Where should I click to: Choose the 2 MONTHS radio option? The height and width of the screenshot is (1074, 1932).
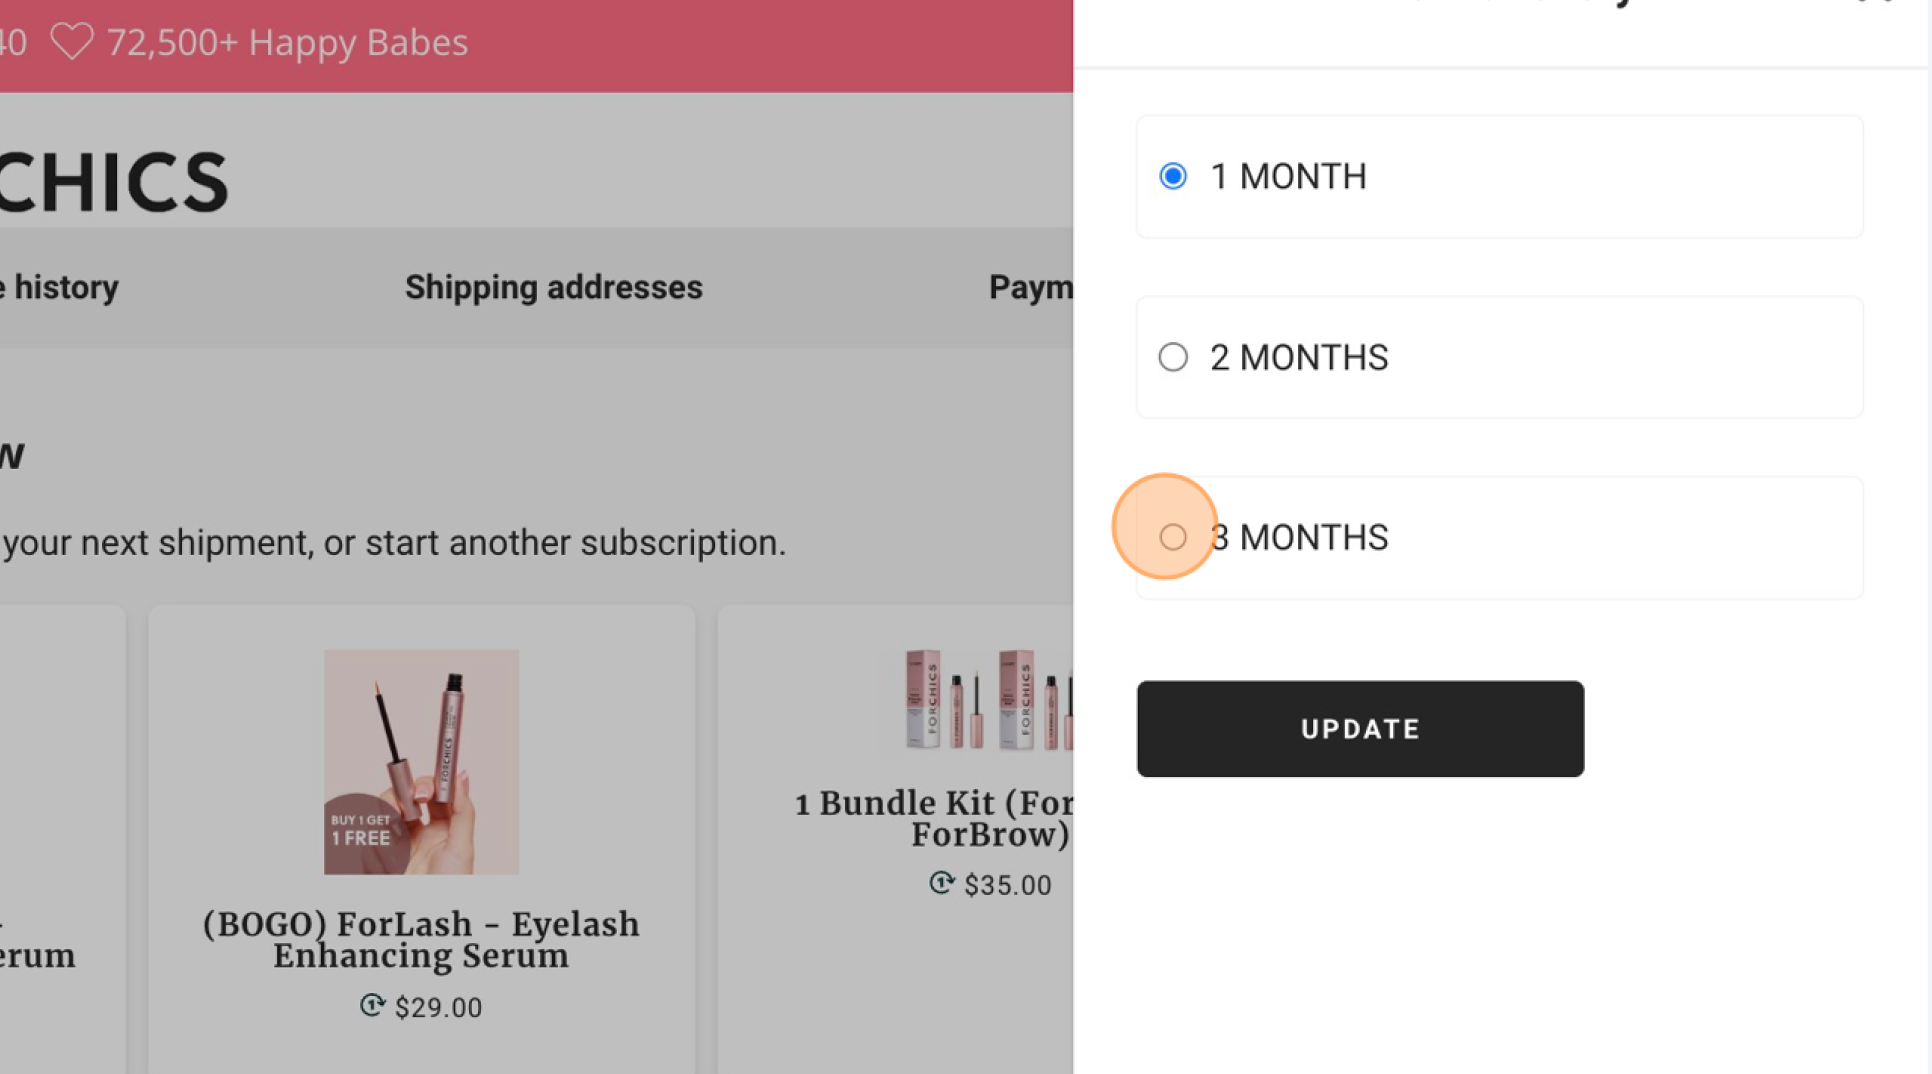(1173, 357)
